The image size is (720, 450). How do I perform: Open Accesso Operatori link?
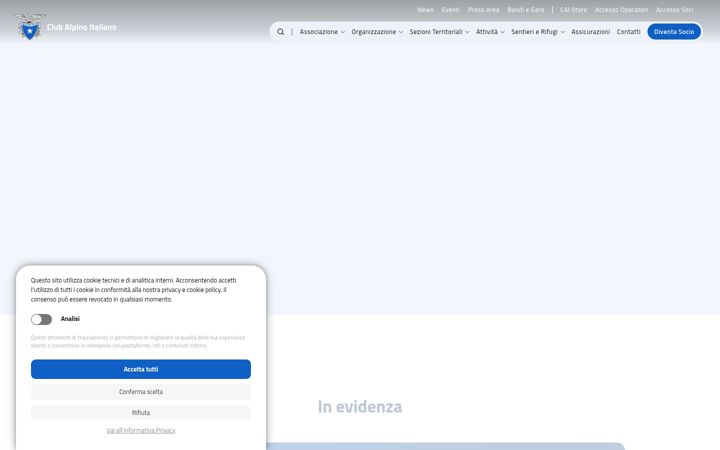621,10
